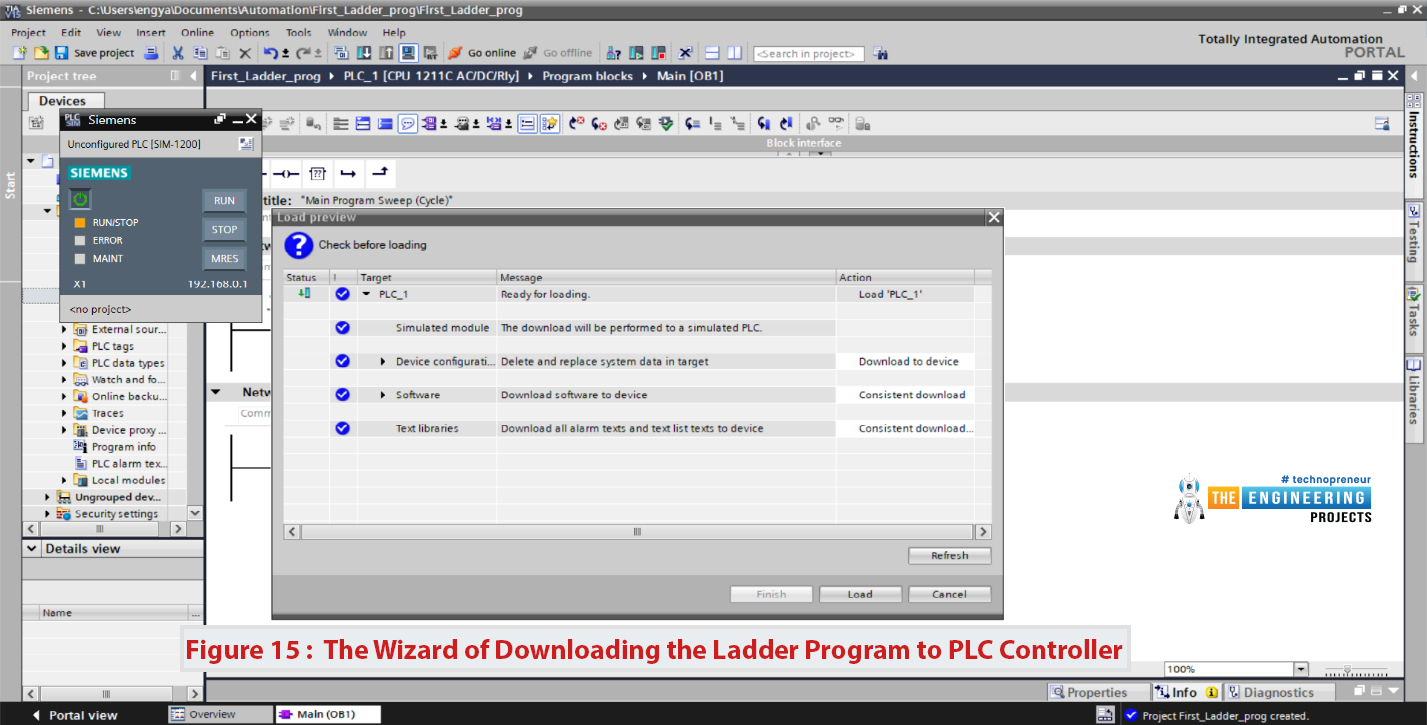The width and height of the screenshot is (1427, 725).
Task: Open the Edit menu
Action: 71,32
